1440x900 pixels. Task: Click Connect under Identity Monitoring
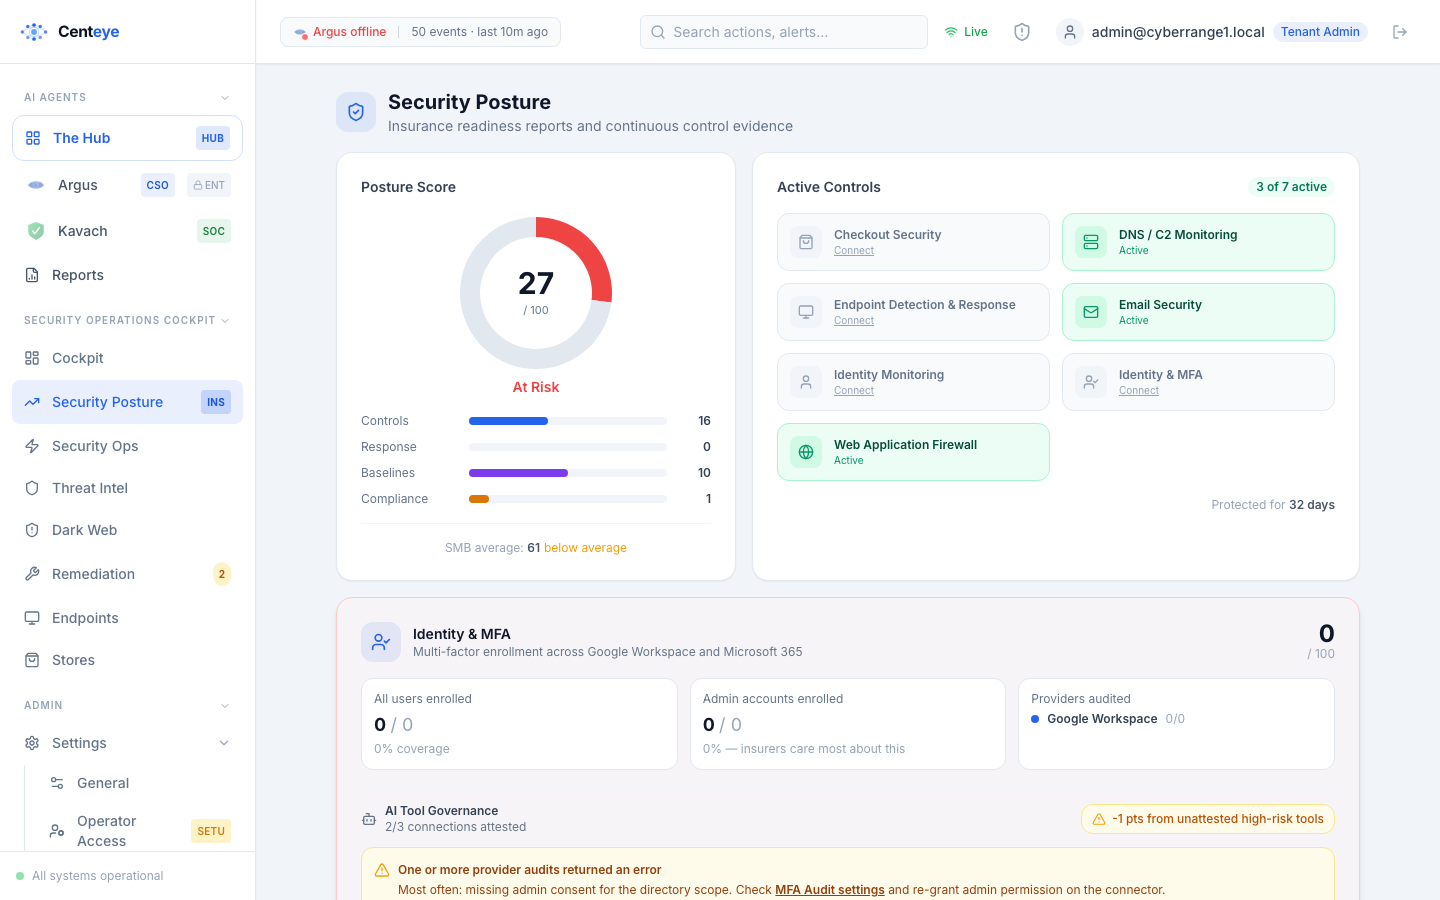click(x=854, y=391)
